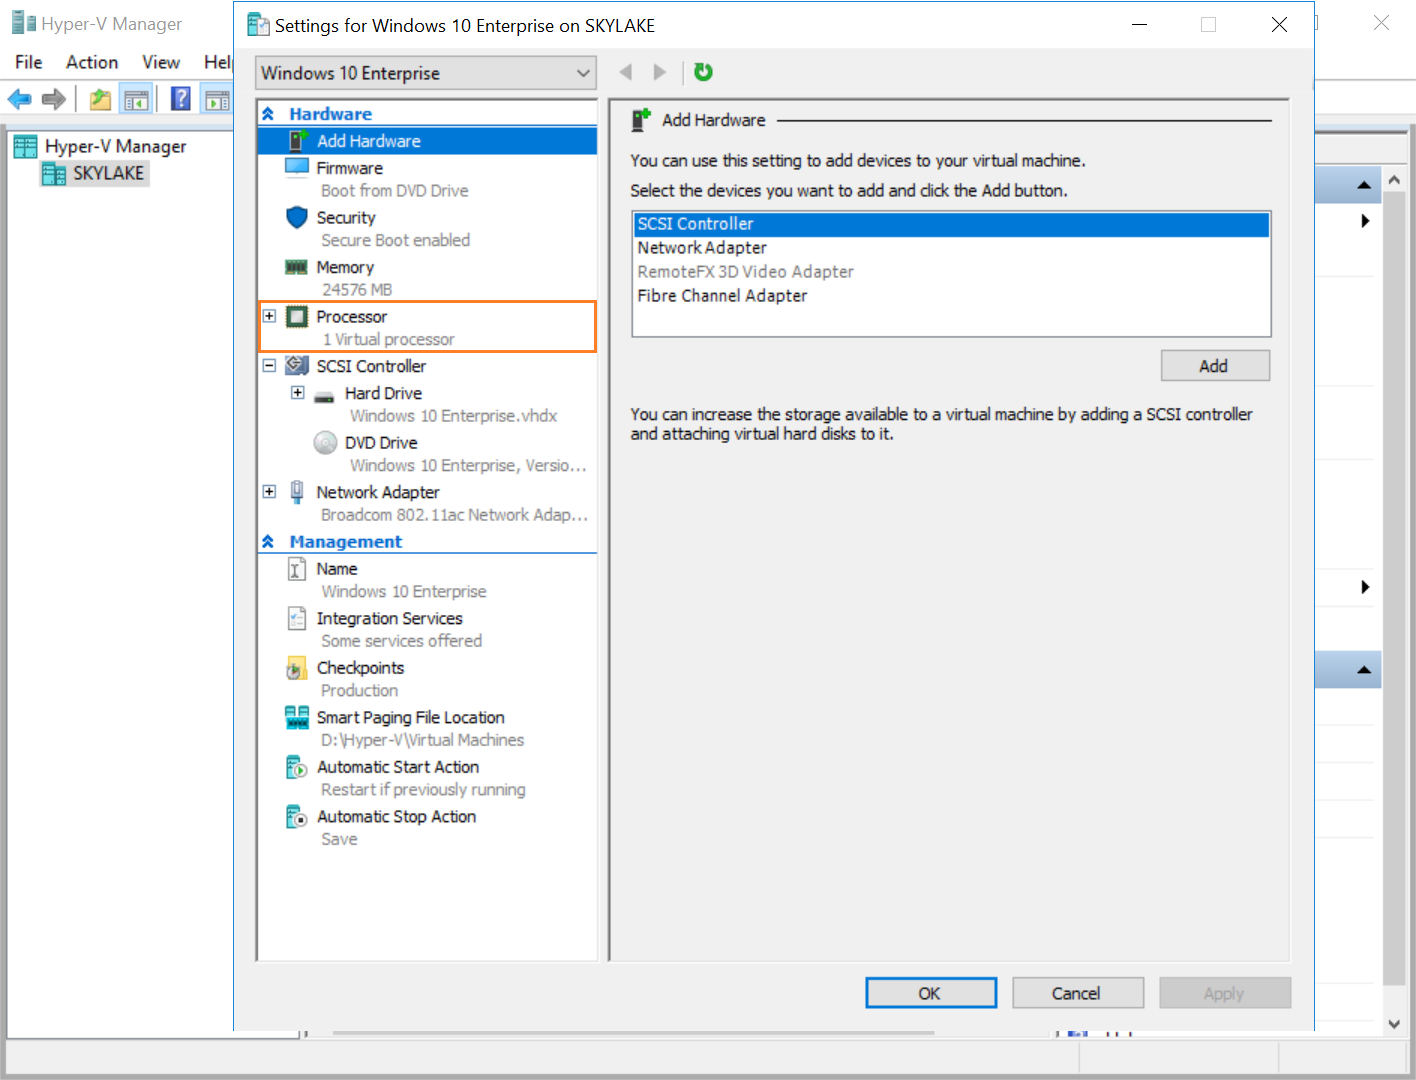Click the Processor chip icon
Viewport: 1416px width, 1080px height.
pyautogui.click(x=297, y=317)
